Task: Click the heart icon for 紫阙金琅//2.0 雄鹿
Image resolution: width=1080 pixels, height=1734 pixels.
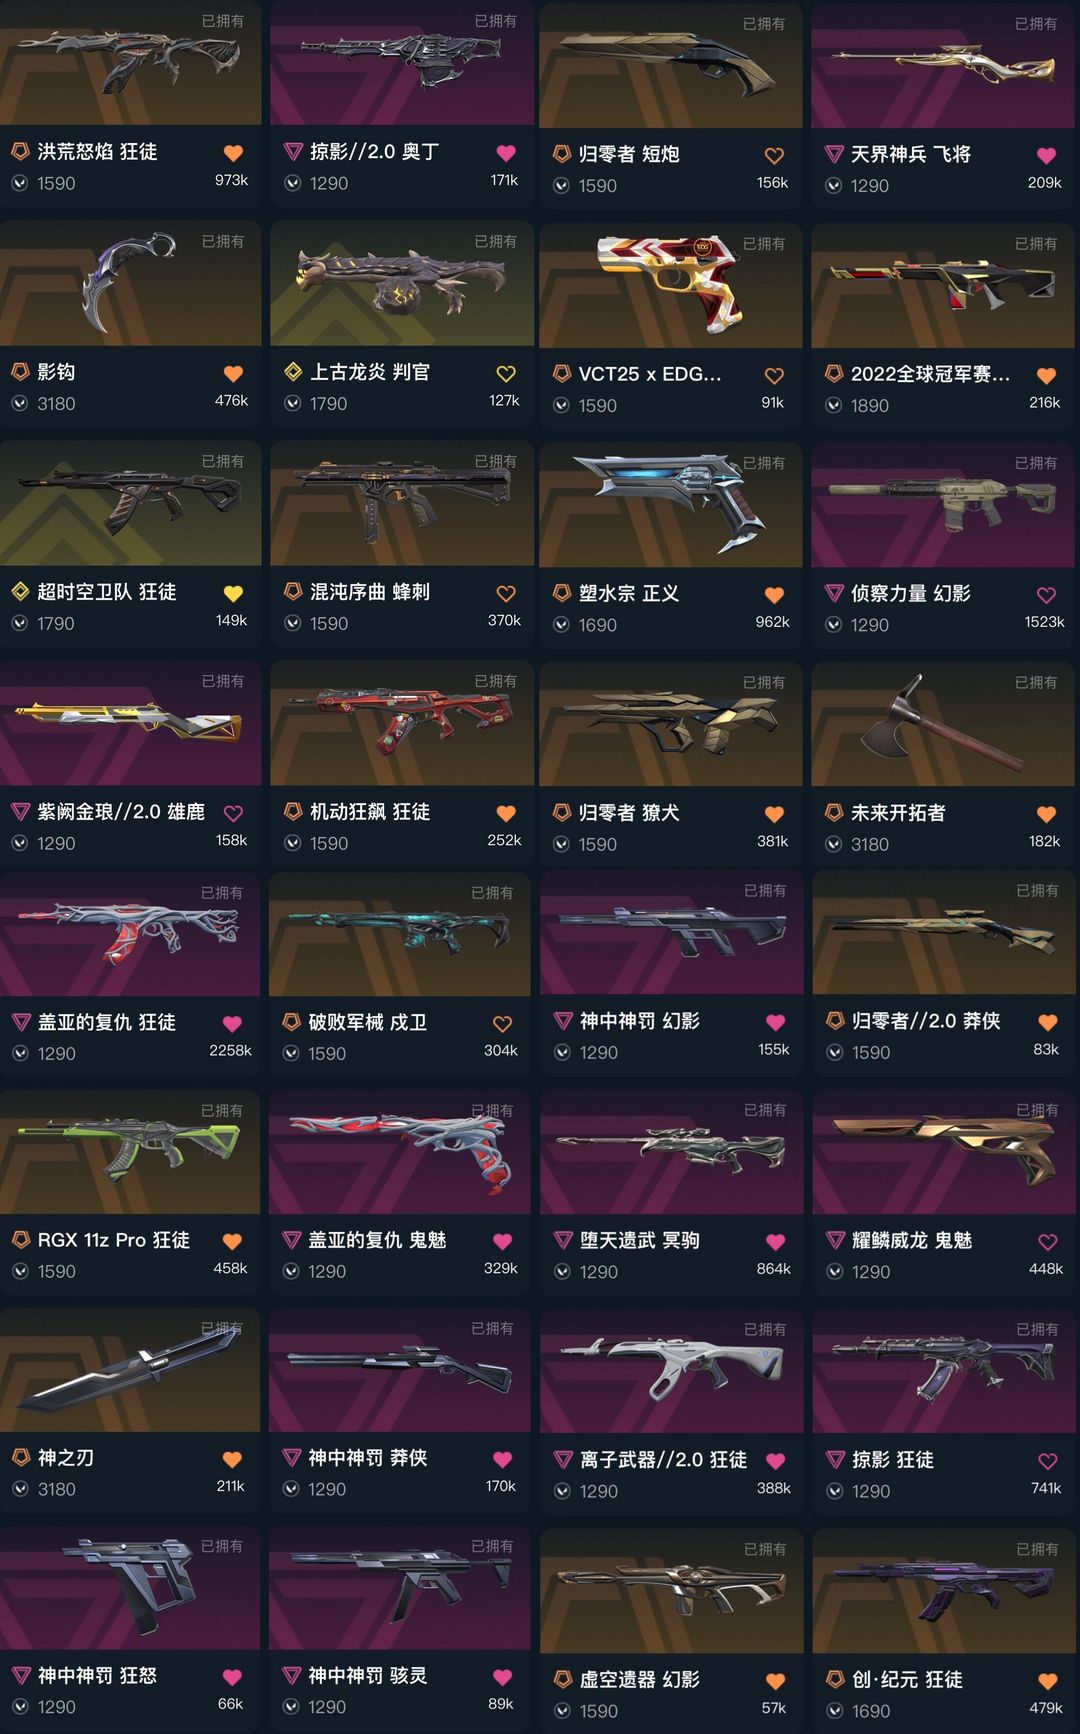Action: click(x=233, y=813)
